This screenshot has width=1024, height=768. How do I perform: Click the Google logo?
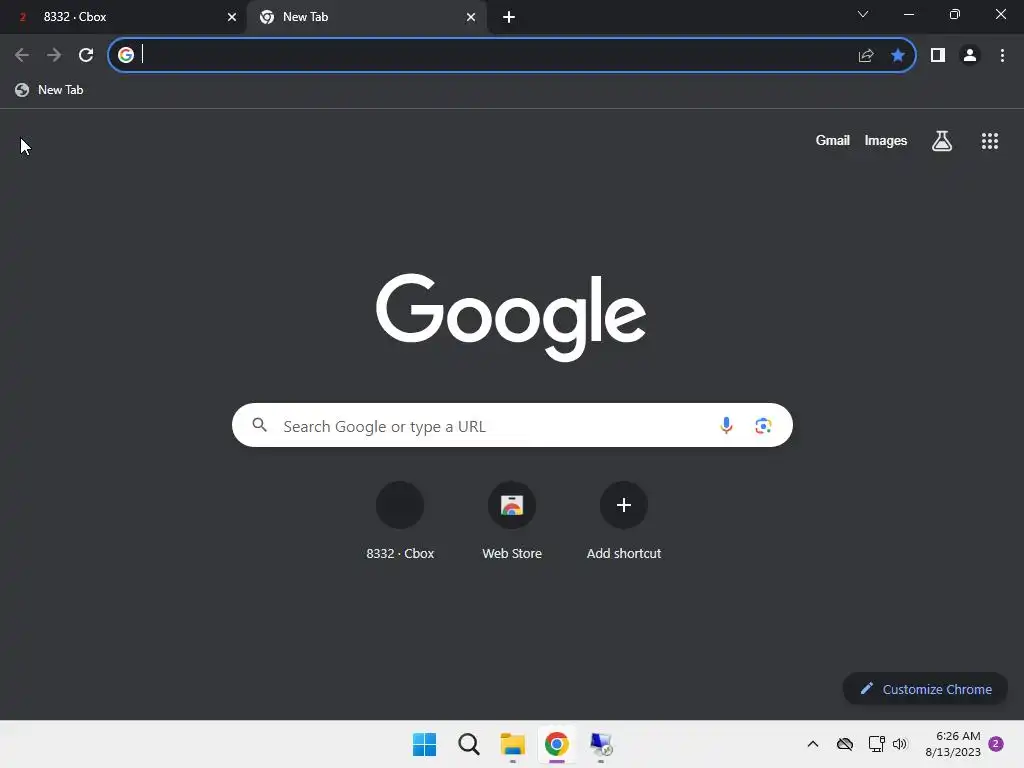(x=511, y=317)
